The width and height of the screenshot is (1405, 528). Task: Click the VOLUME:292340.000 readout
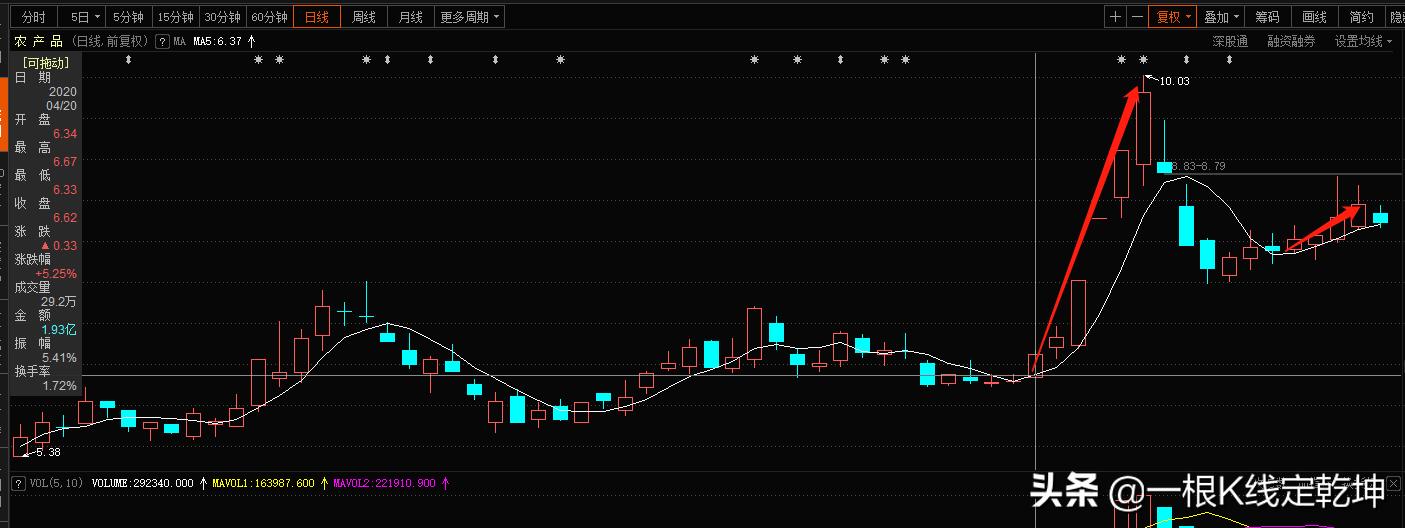(143, 482)
